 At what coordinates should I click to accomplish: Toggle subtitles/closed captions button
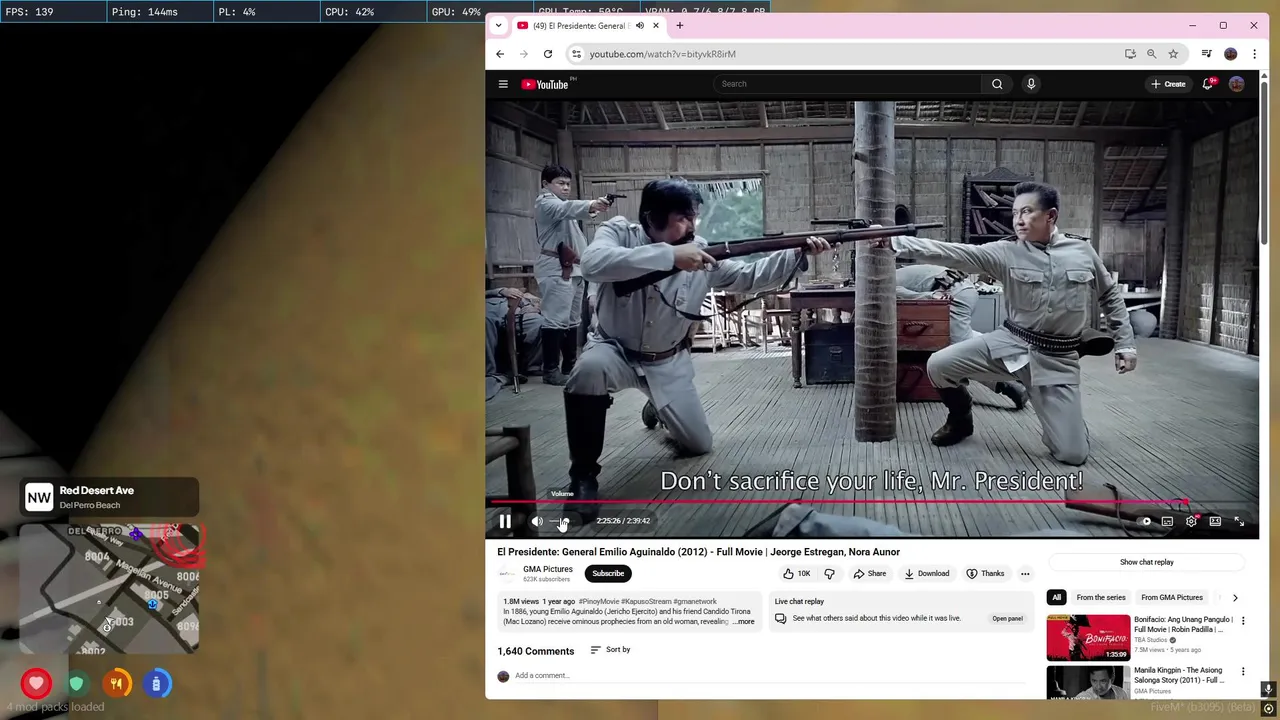click(x=1167, y=521)
